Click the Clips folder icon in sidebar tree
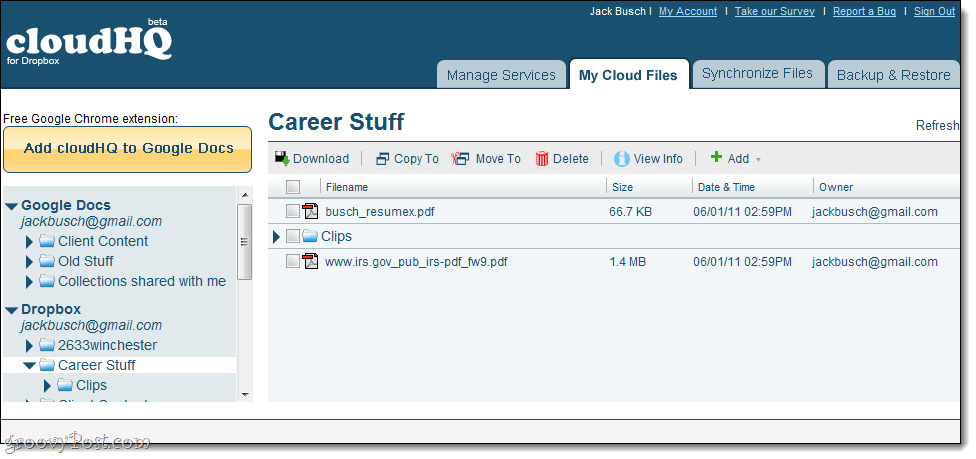Image resolution: width=976 pixels, height=459 pixels. tap(65, 385)
